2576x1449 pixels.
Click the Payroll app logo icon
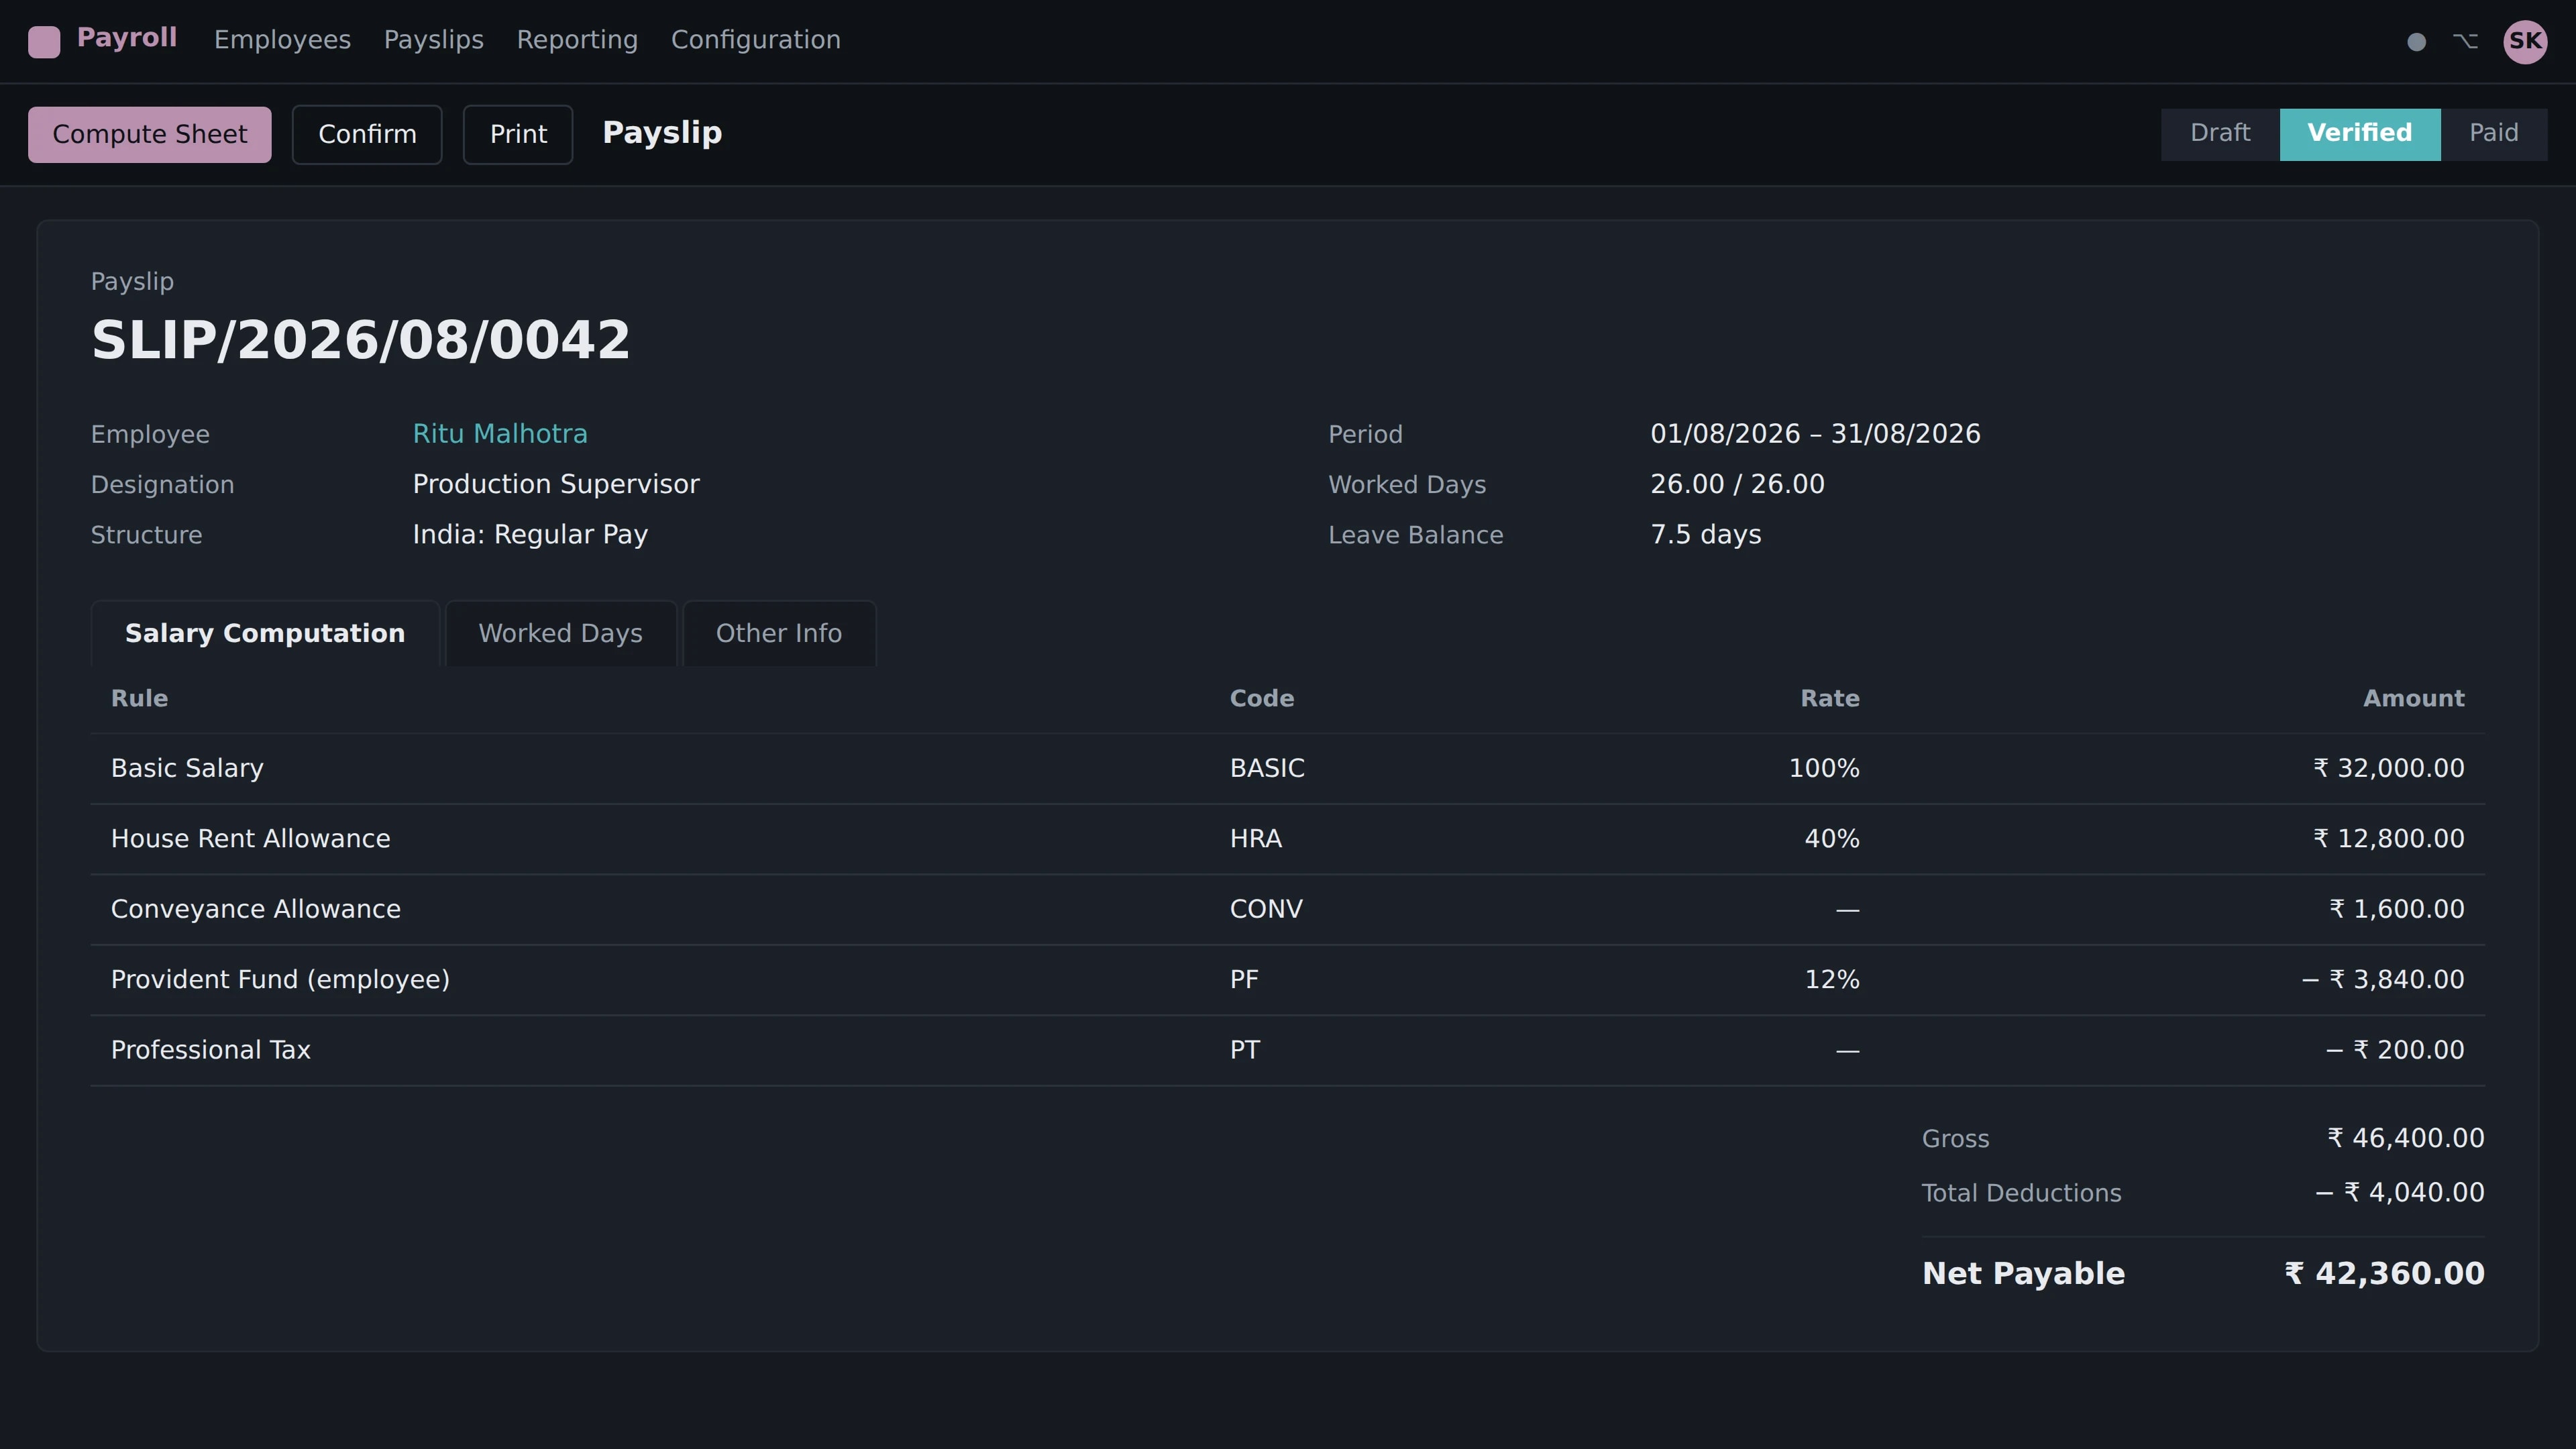[44, 42]
